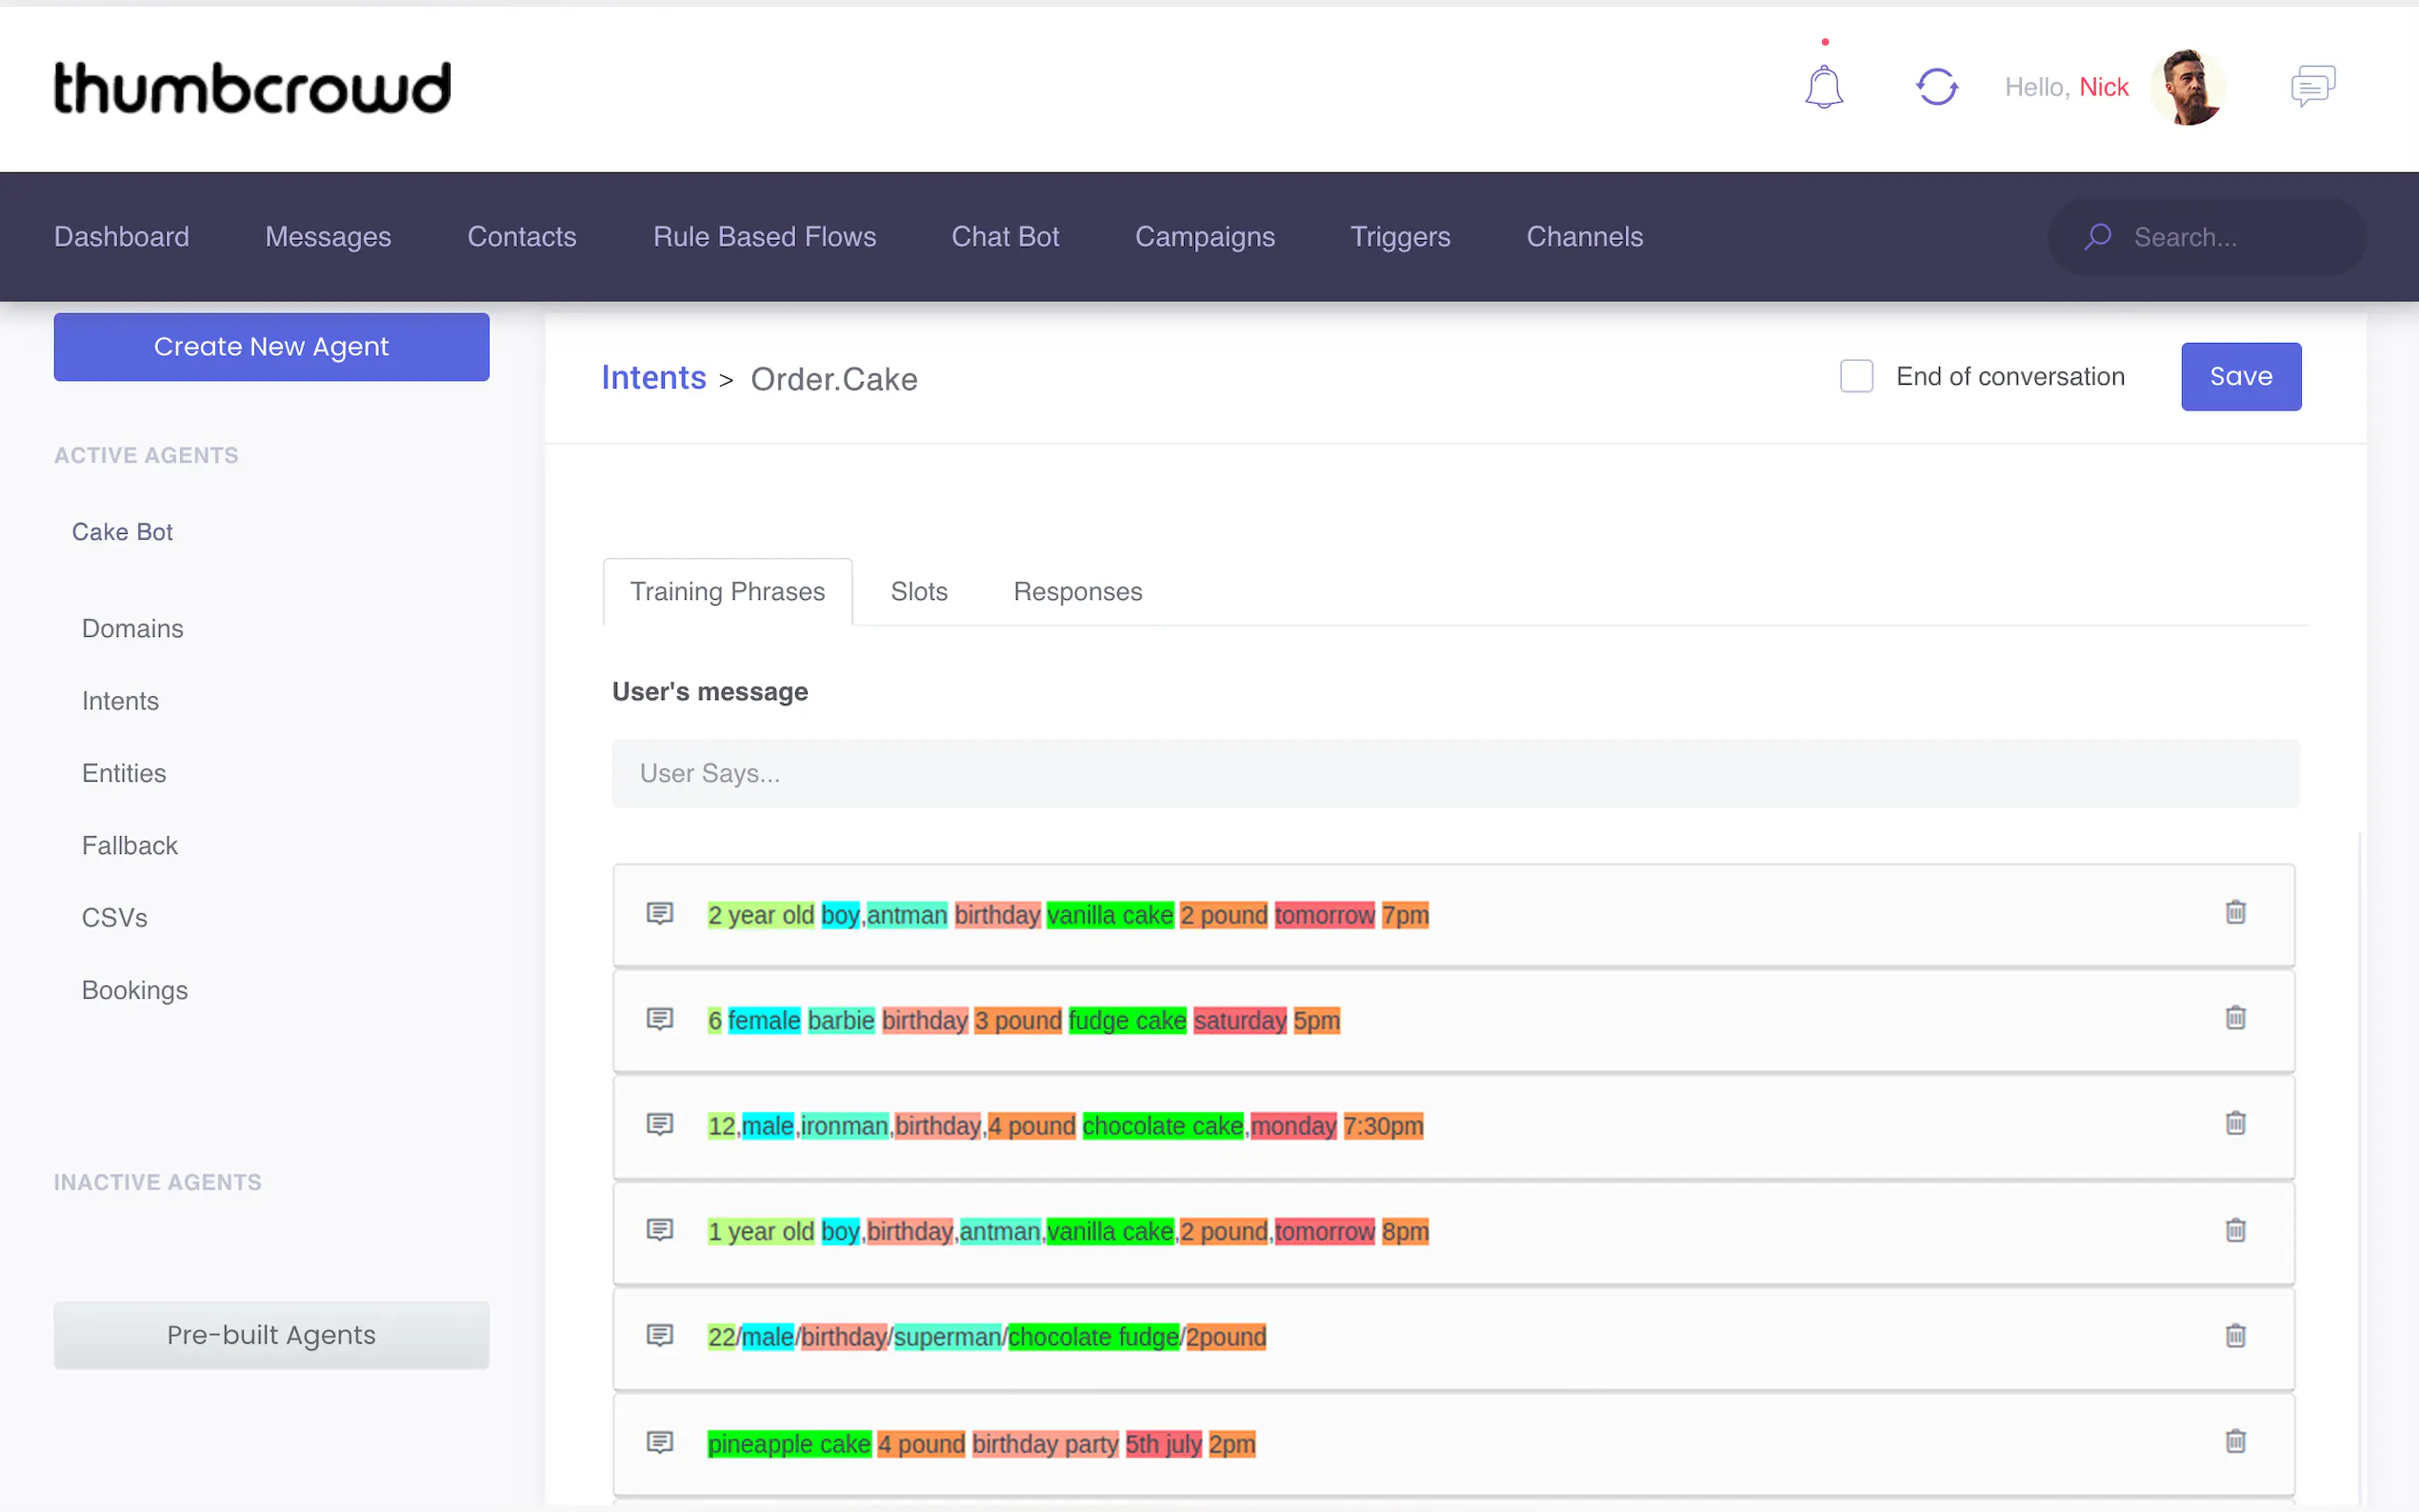
Task: Open the chat bubbles icon in header
Action: [x=2312, y=87]
